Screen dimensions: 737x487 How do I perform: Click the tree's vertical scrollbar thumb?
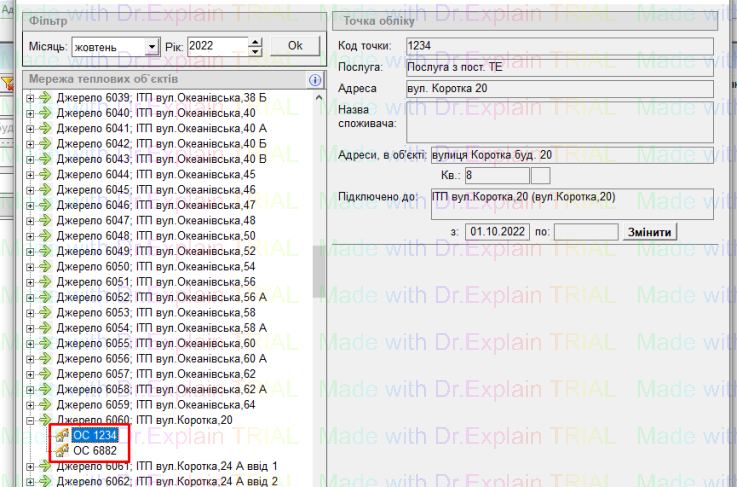point(320,265)
